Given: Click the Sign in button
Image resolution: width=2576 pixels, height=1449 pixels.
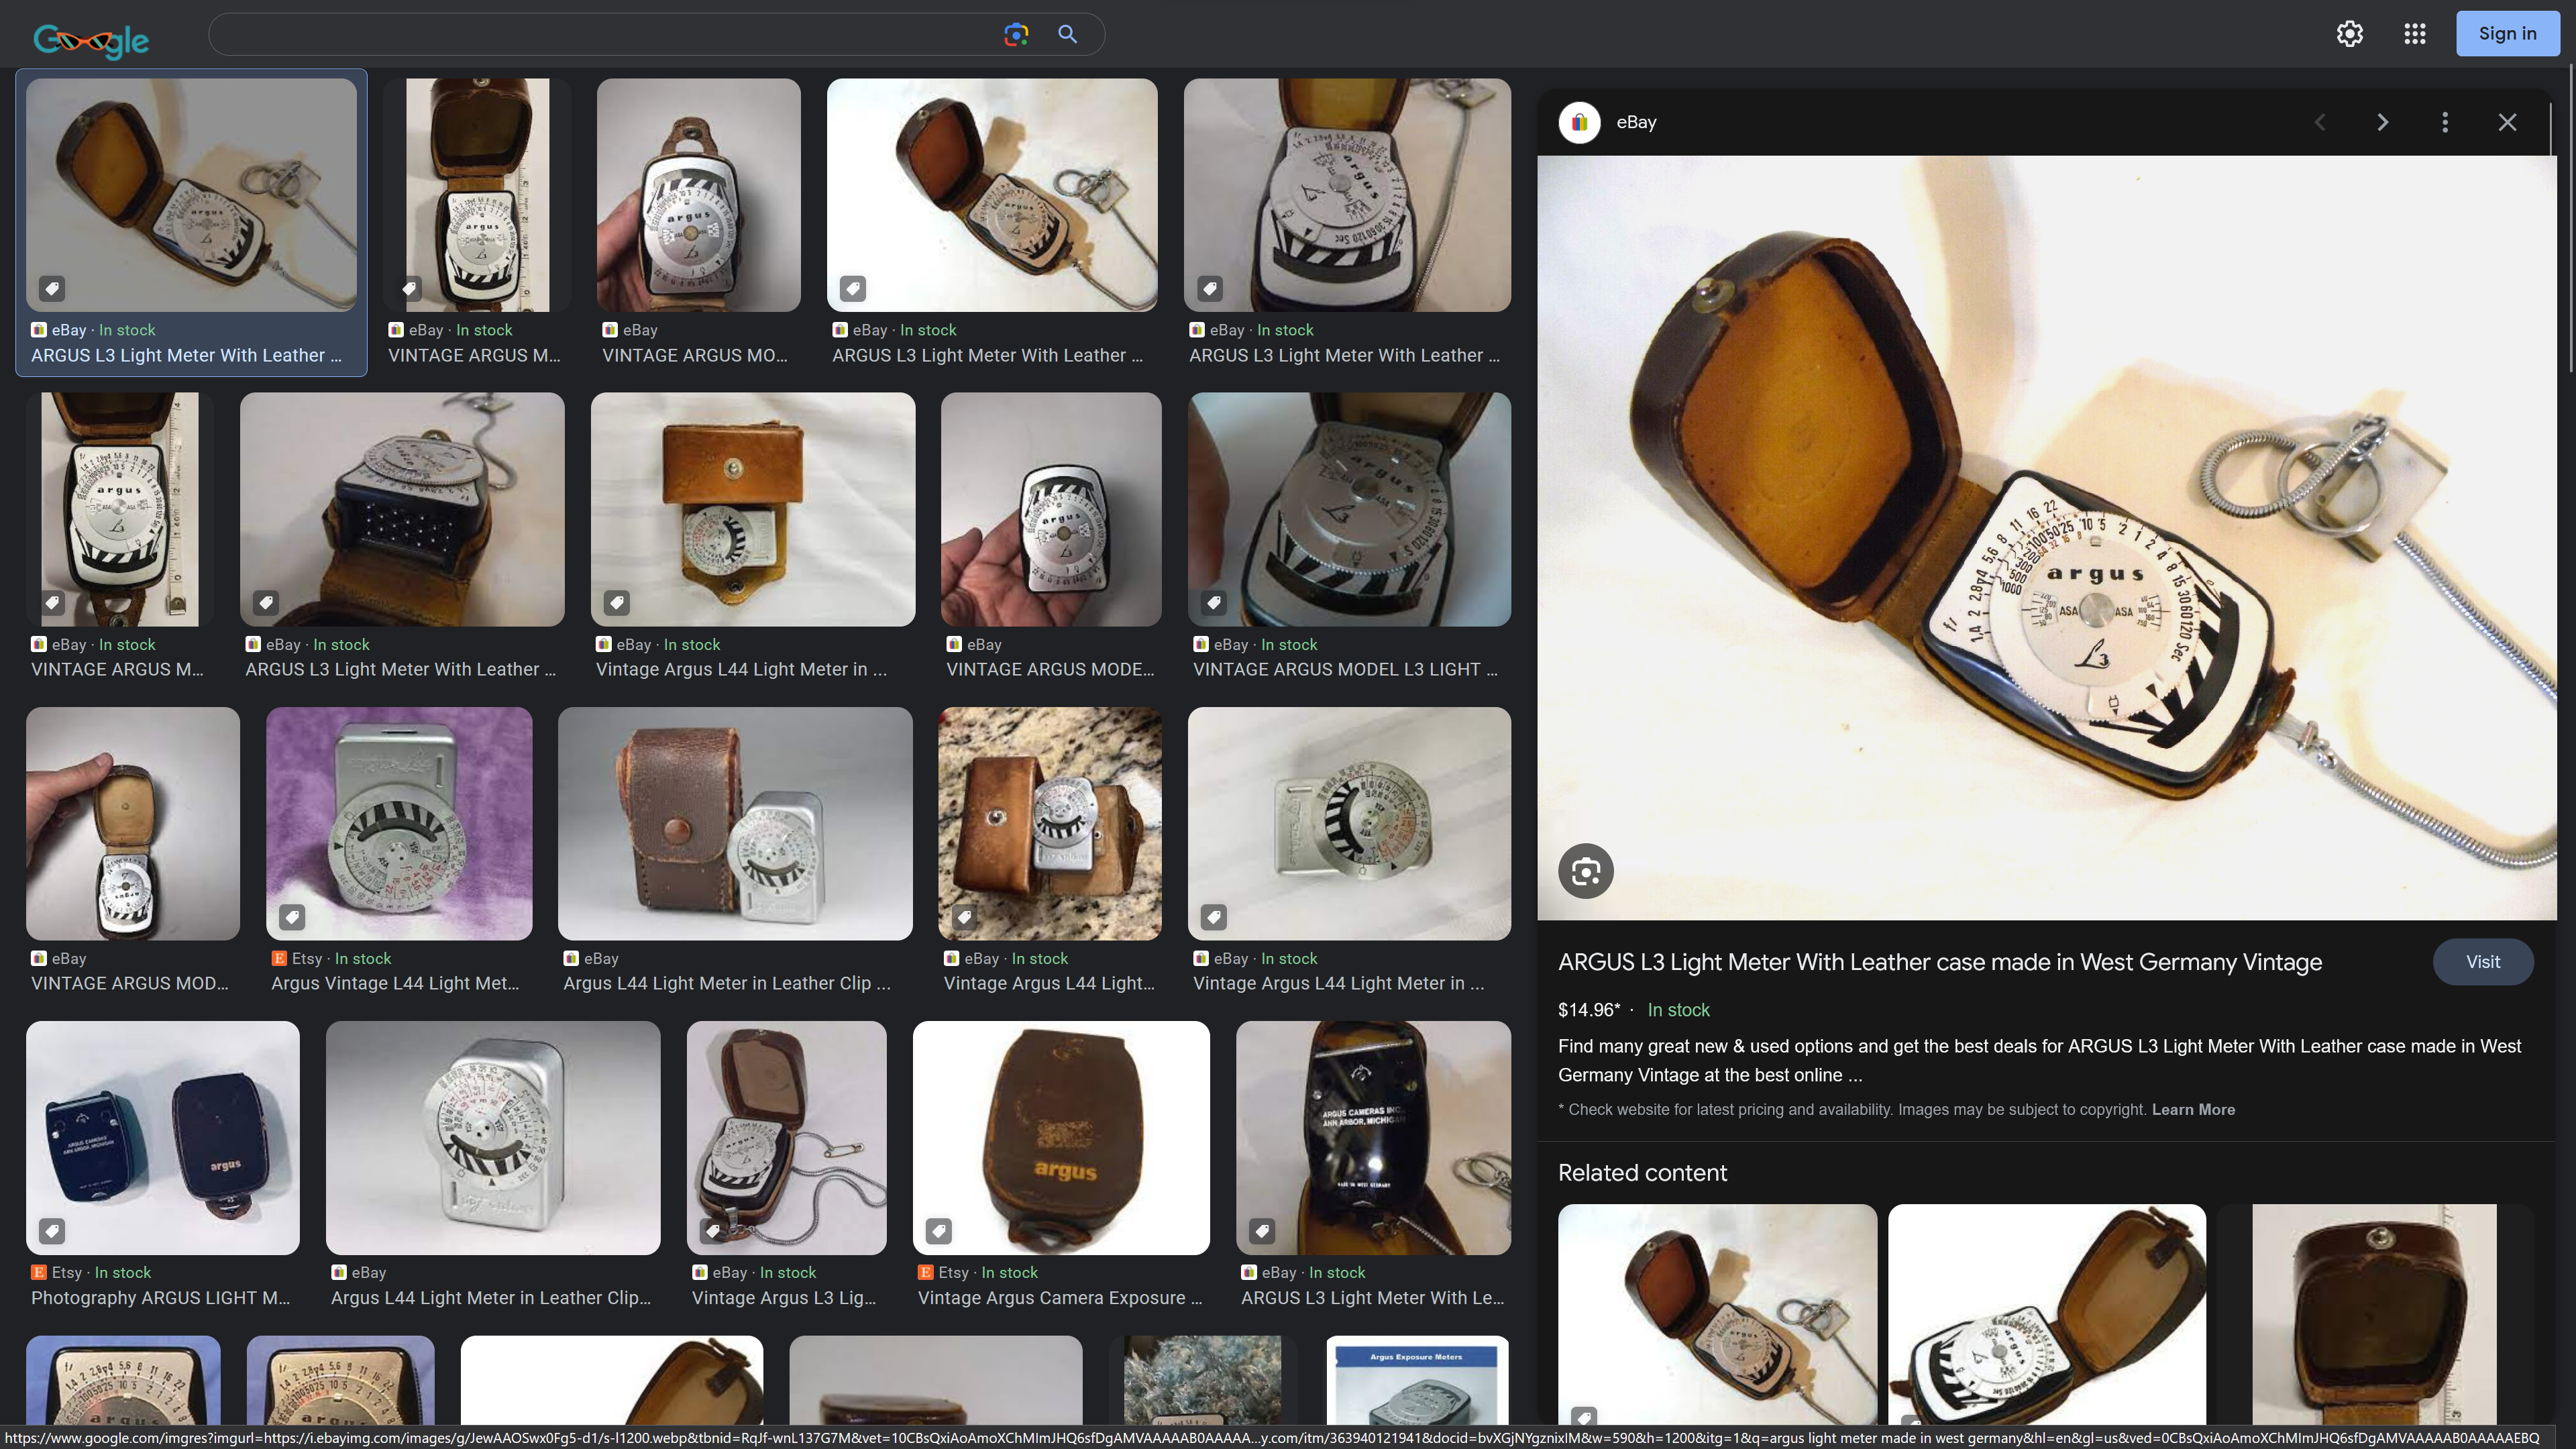Looking at the screenshot, I should [x=2507, y=34].
